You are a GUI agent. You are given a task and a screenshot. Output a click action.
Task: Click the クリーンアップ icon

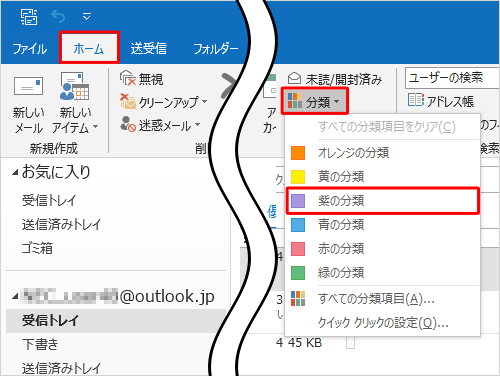point(128,101)
